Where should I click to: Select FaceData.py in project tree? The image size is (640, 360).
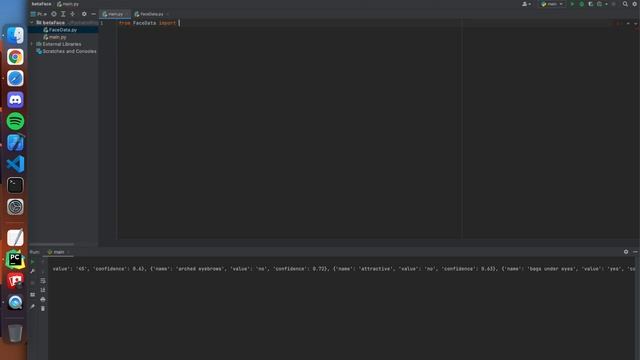[63, 30]
